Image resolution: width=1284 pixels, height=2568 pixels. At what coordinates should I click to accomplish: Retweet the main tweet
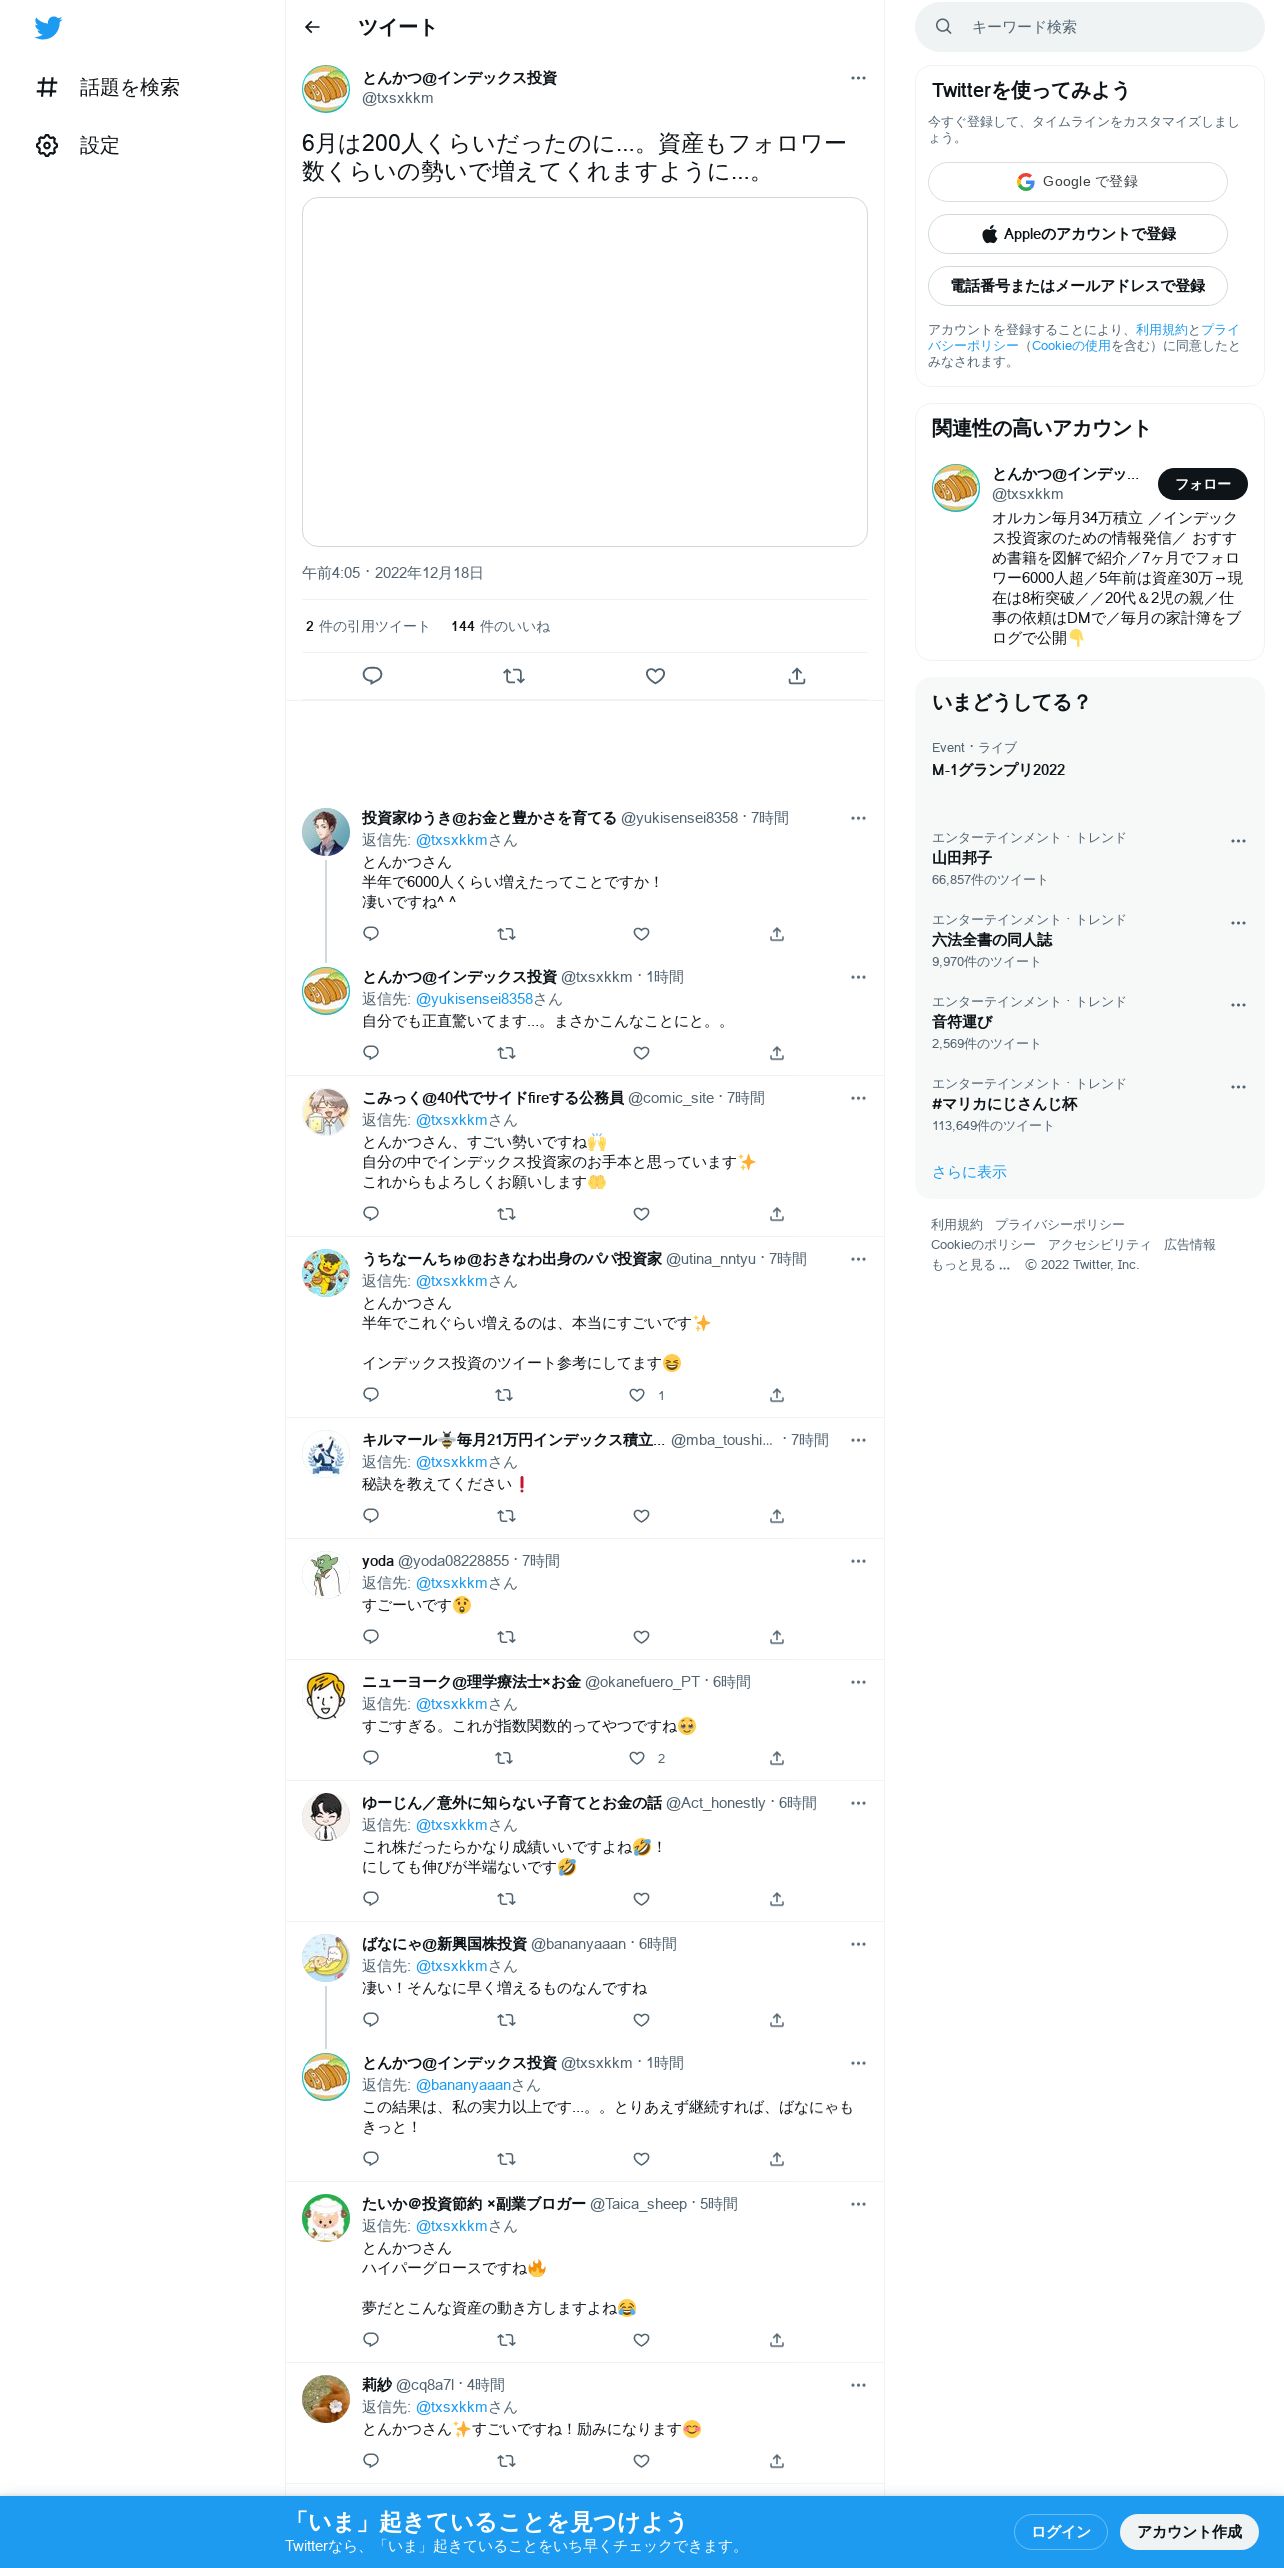click(514, 676)
